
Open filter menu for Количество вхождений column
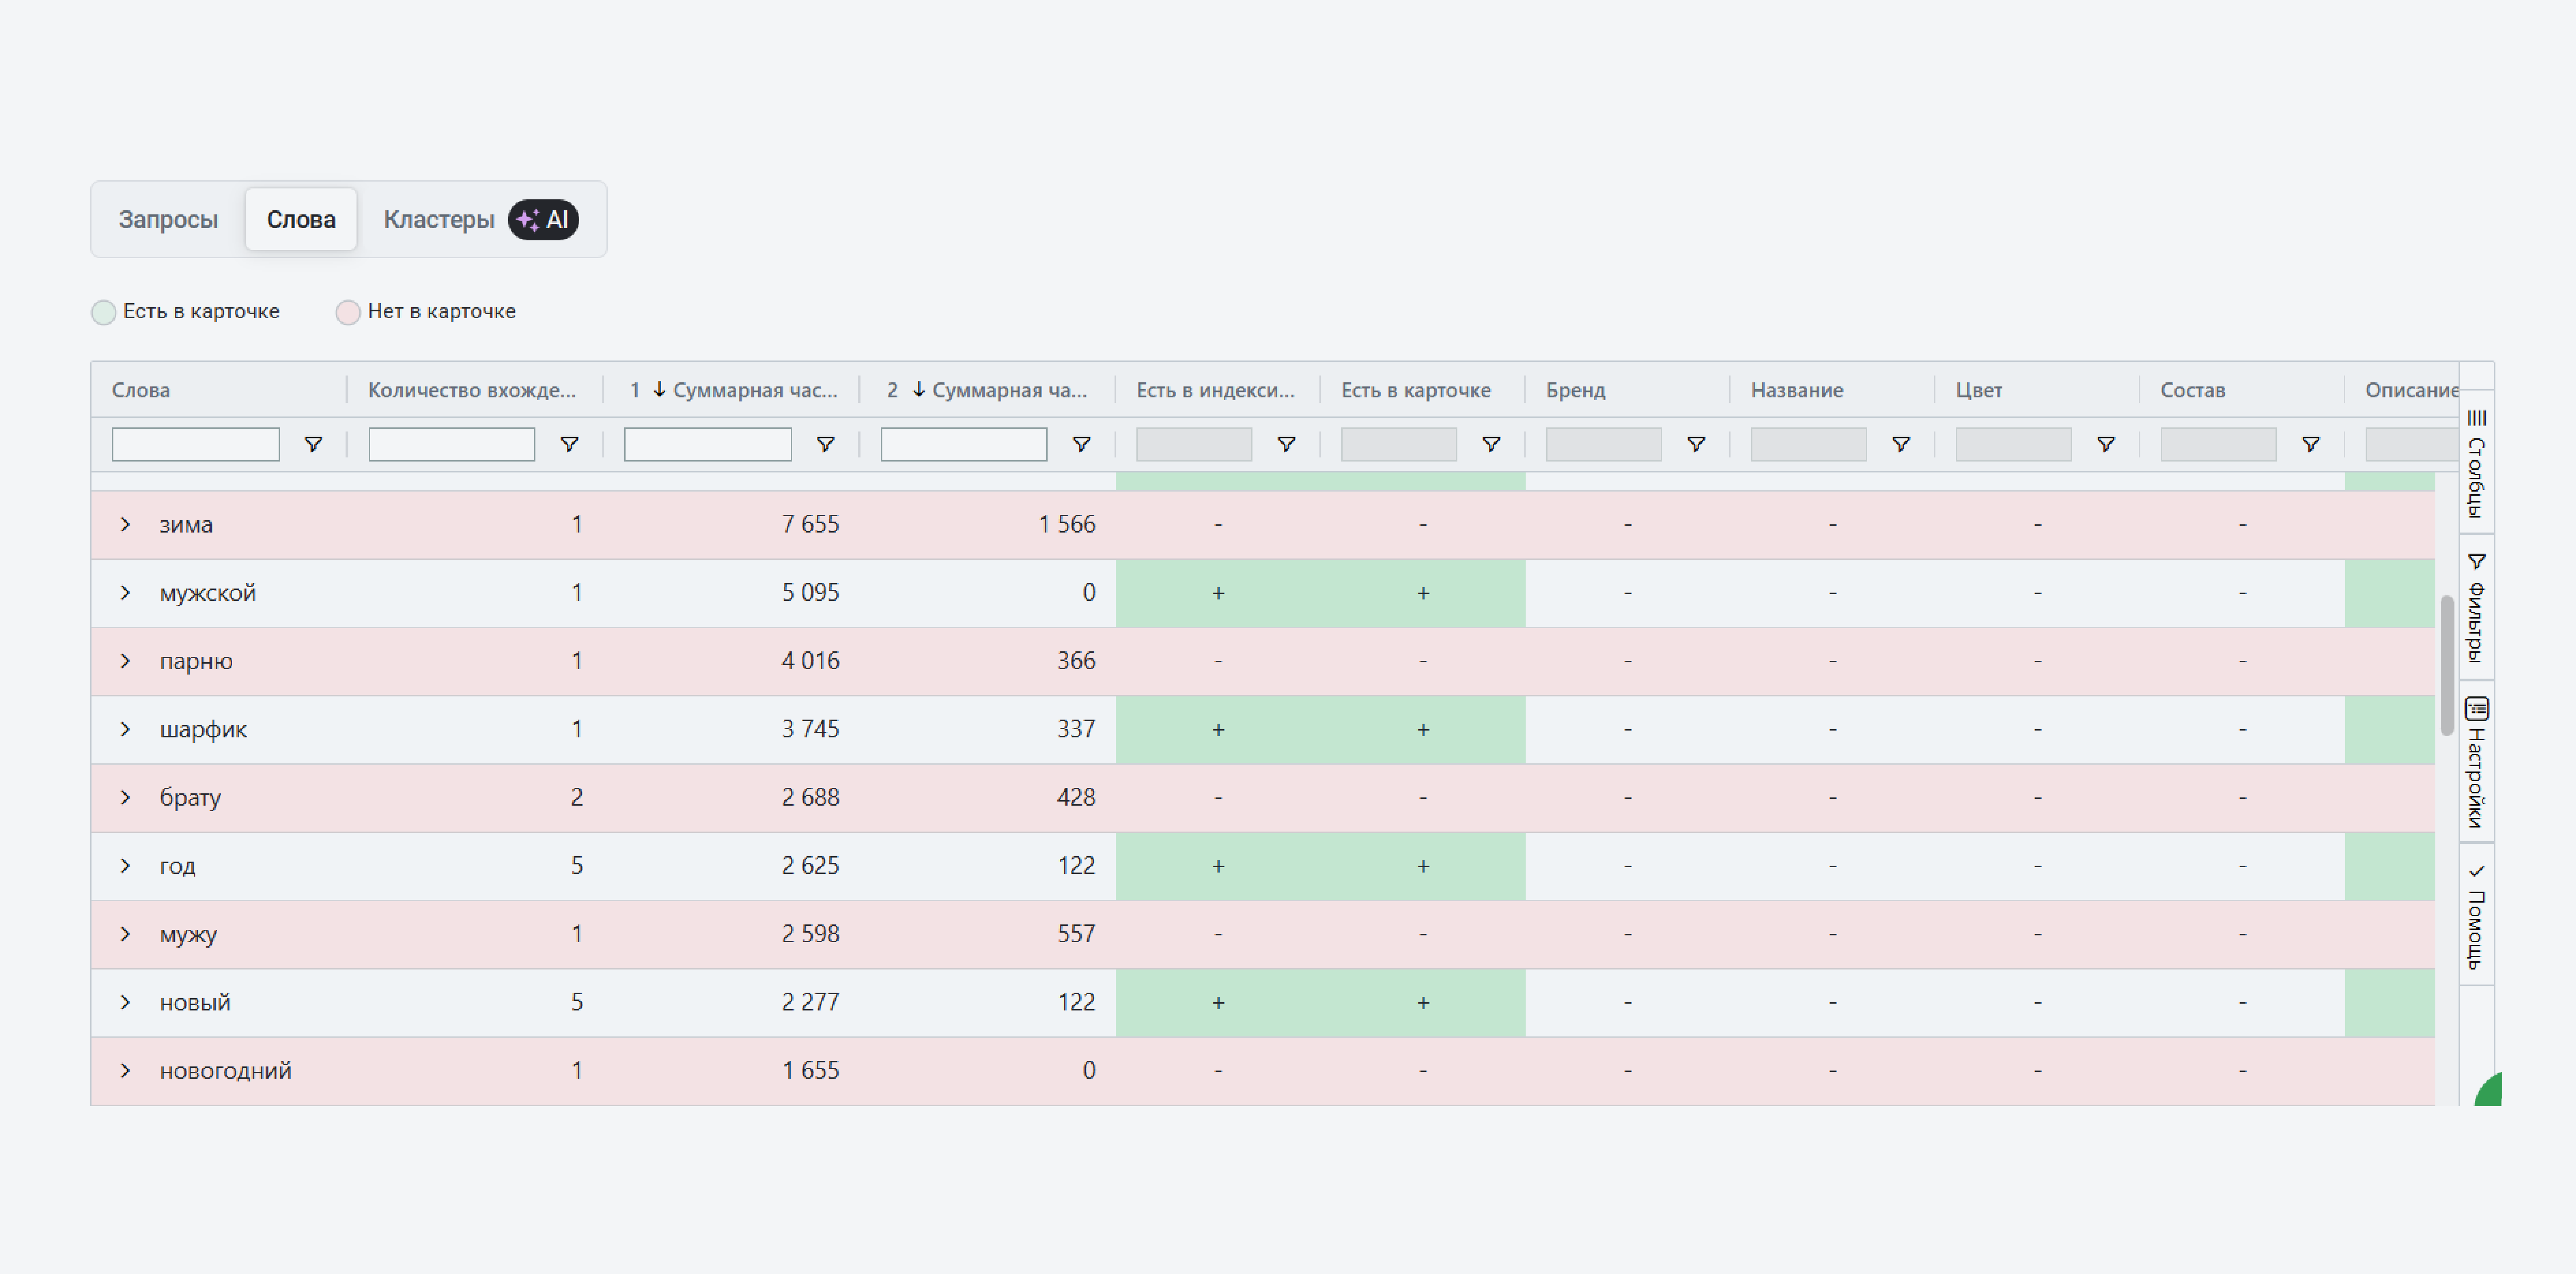[569, 444]
